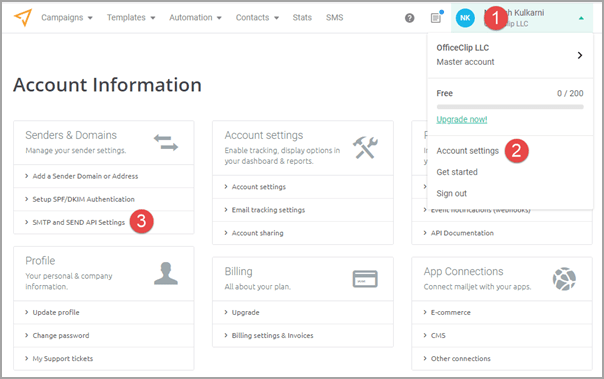Click the Senders & Domains arrows icon
Viewport: 604px width, 379px height.
(x=166, y=143)
